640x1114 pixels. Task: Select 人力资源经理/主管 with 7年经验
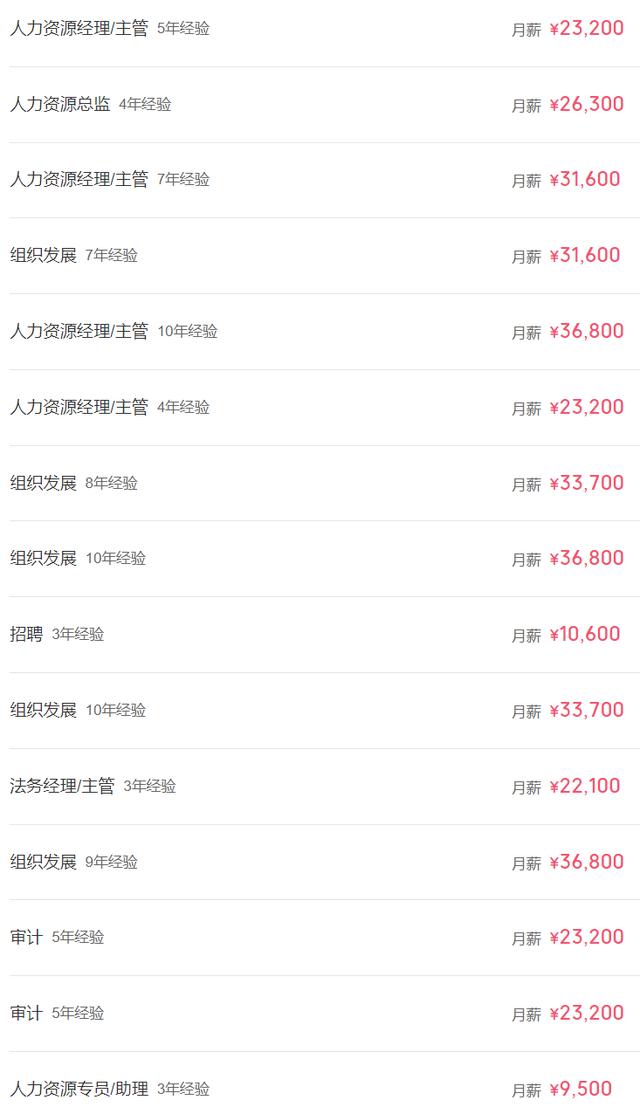pos(79,180)
